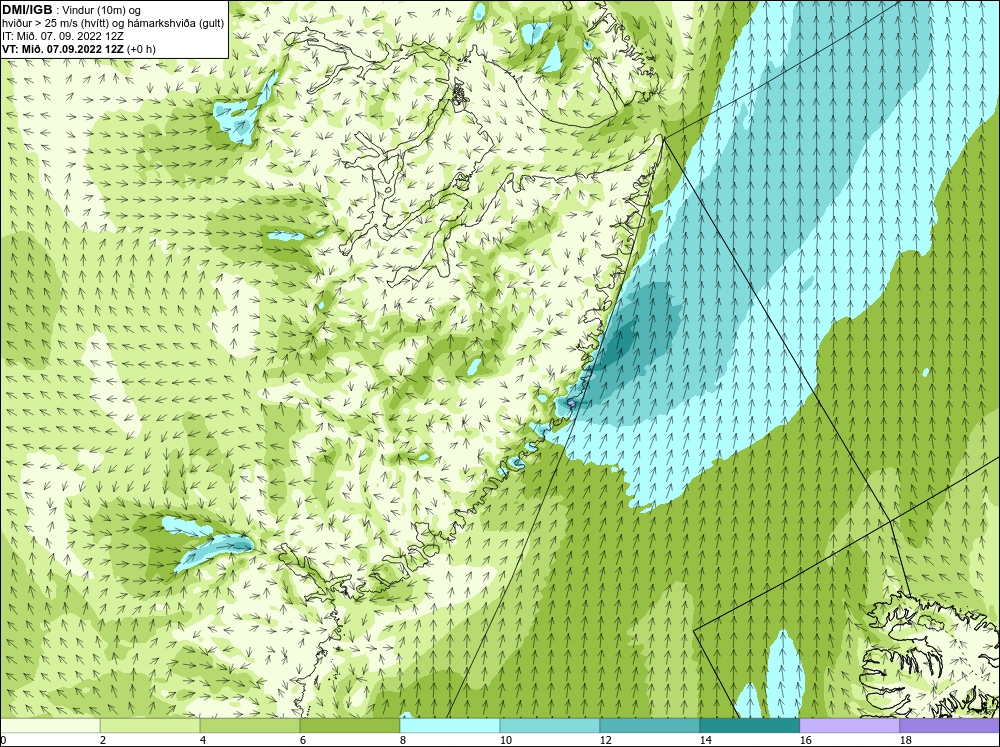Click the 'hviður > 25 m/s' legend description line
The height and width of the screenshot is (747, 1000).
tap(113, 23)
